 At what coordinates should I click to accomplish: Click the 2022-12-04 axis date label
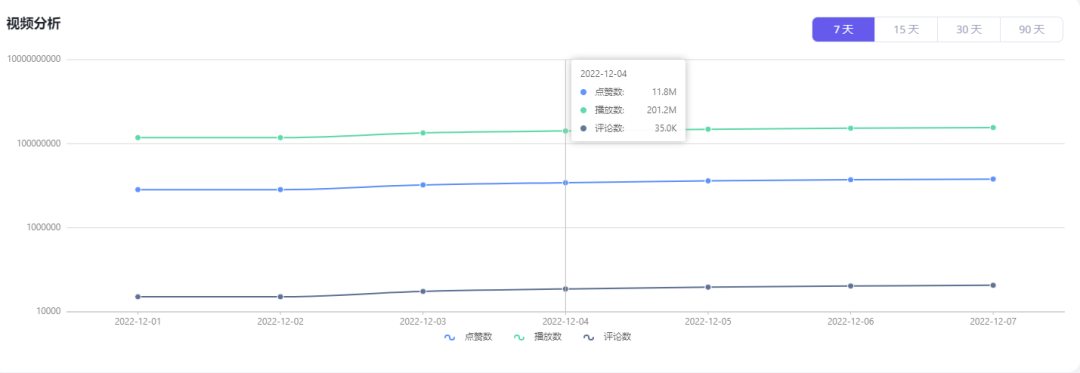pyautogui.click(x=565, y=321)
